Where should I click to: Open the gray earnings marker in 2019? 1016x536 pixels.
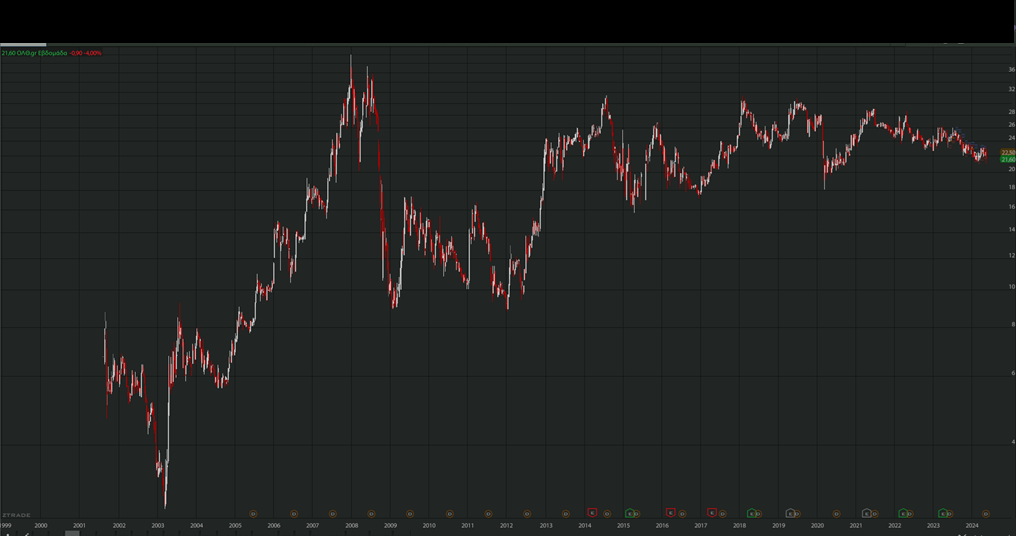tap(790, 513)
